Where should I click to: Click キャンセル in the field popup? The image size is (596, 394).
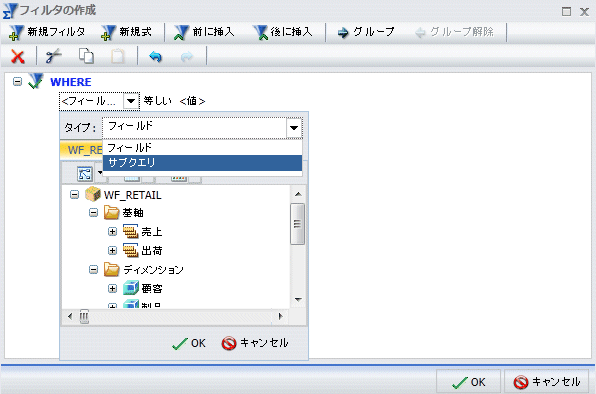tap(255, 343)
